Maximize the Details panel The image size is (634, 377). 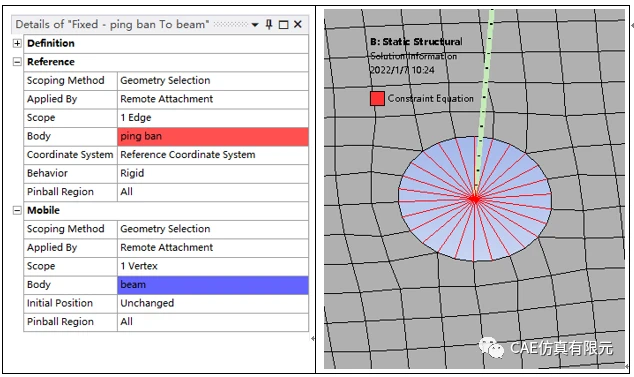tap(283, 25)
